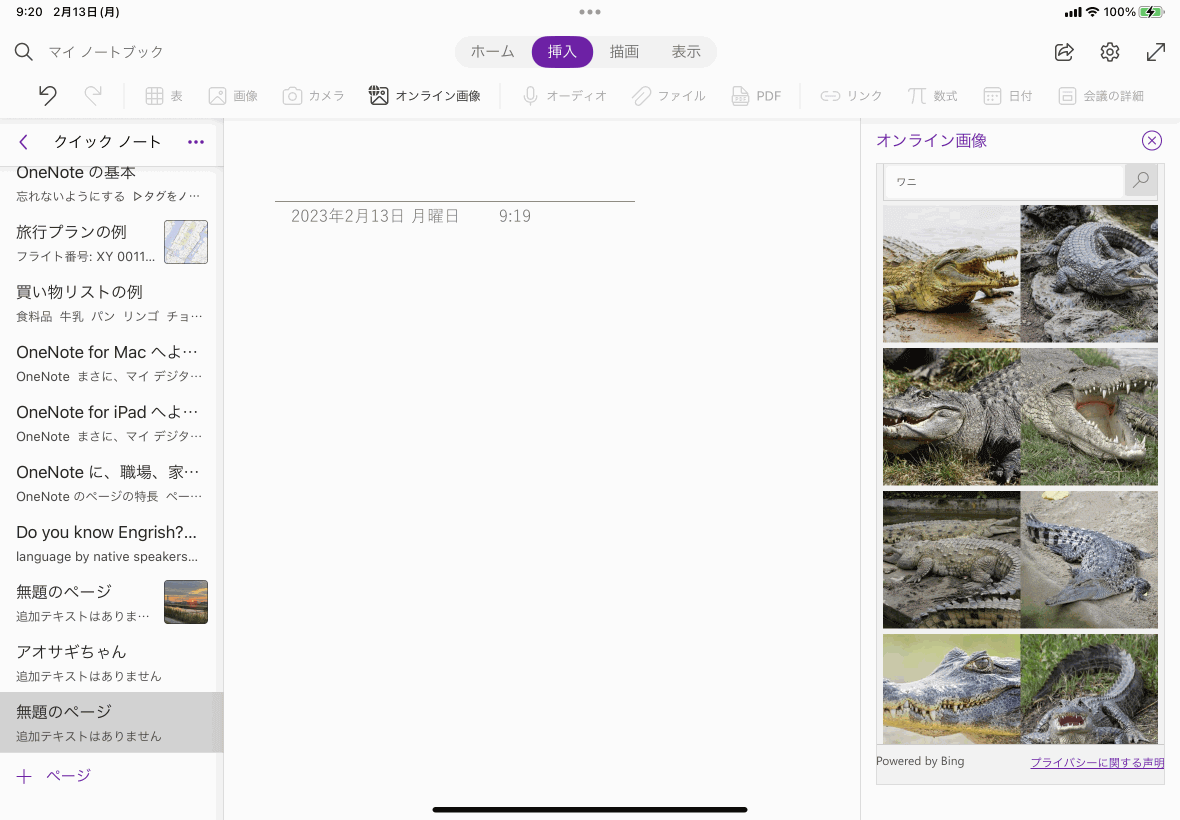Close the オンライン画像 panel
1180x820 pixels.
click(1151, 140)
